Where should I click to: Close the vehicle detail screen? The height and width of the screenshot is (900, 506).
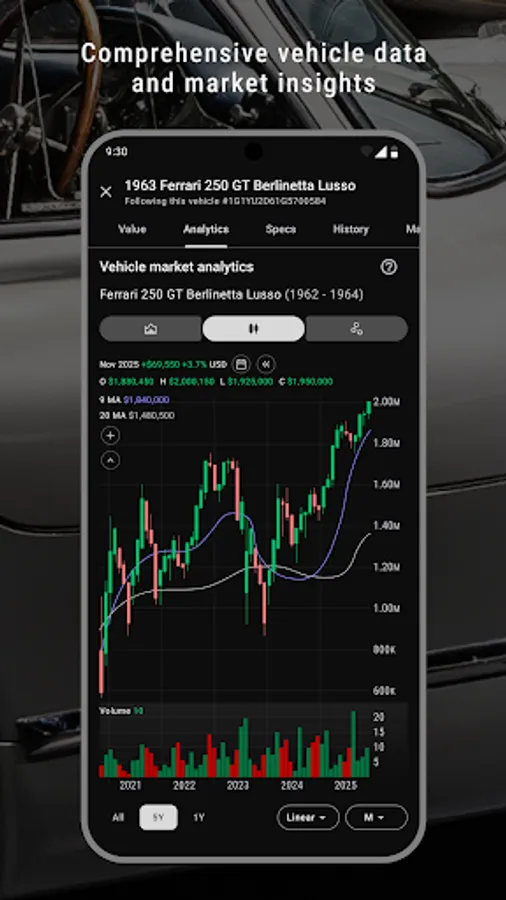(106, 192)
